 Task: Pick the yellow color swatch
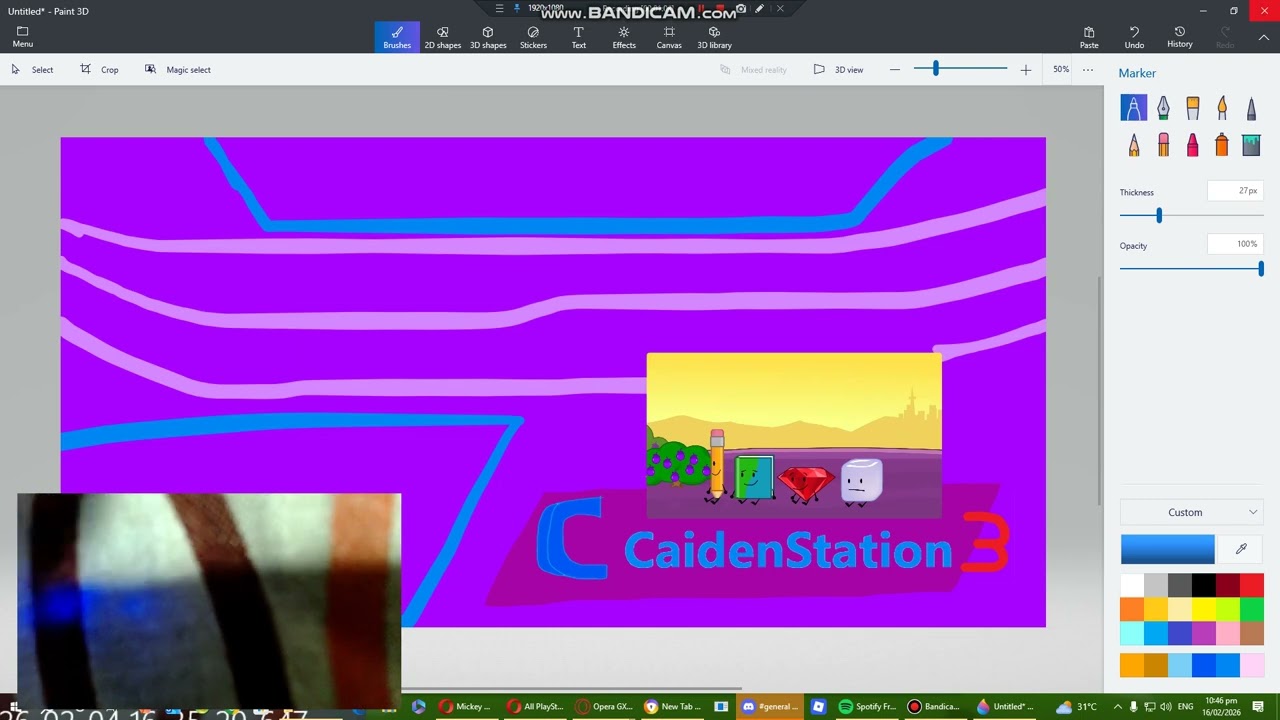[x=1203, y=609]
